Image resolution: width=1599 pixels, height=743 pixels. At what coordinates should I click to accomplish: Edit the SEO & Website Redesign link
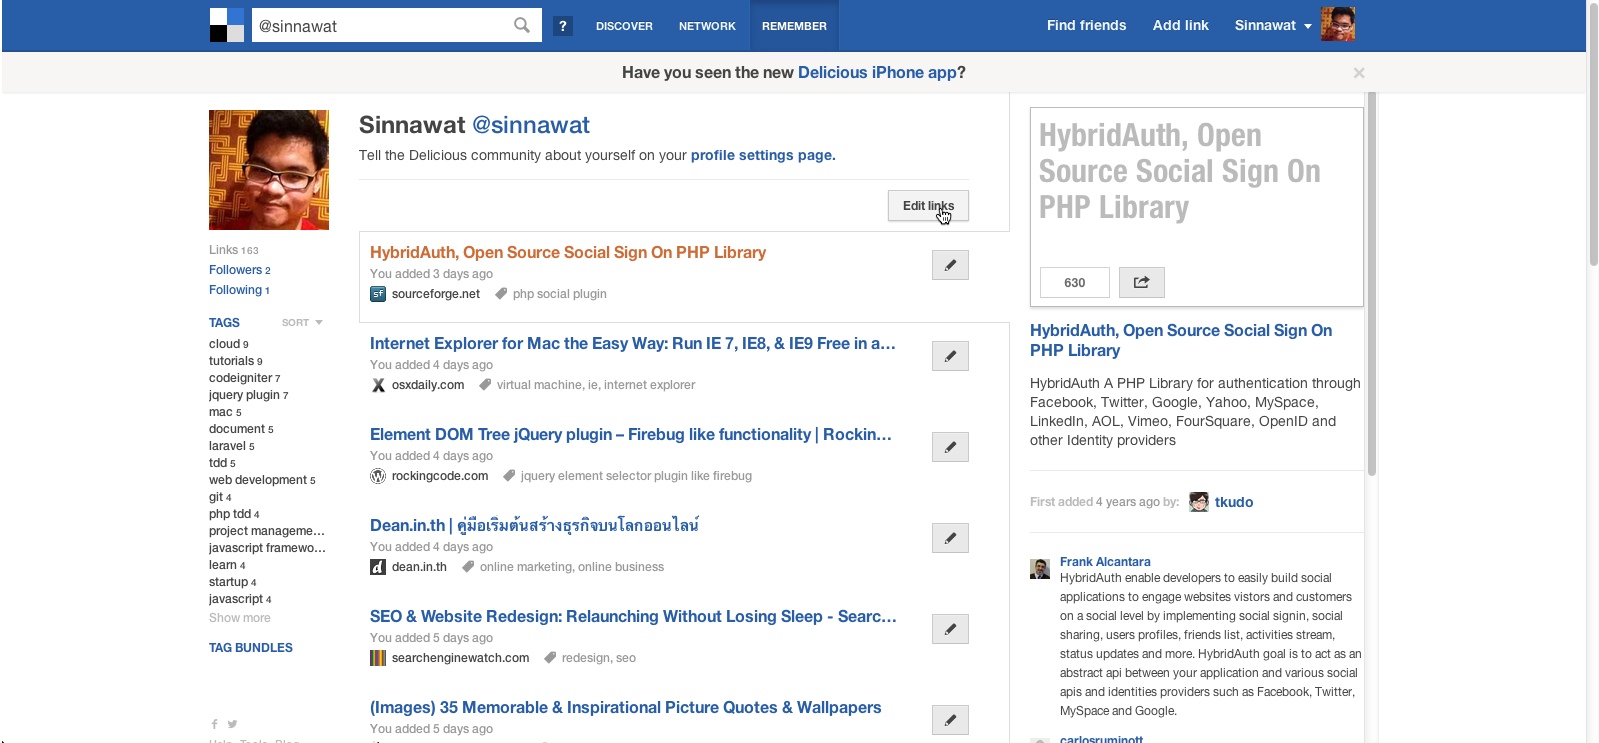[x=950, y=629]
